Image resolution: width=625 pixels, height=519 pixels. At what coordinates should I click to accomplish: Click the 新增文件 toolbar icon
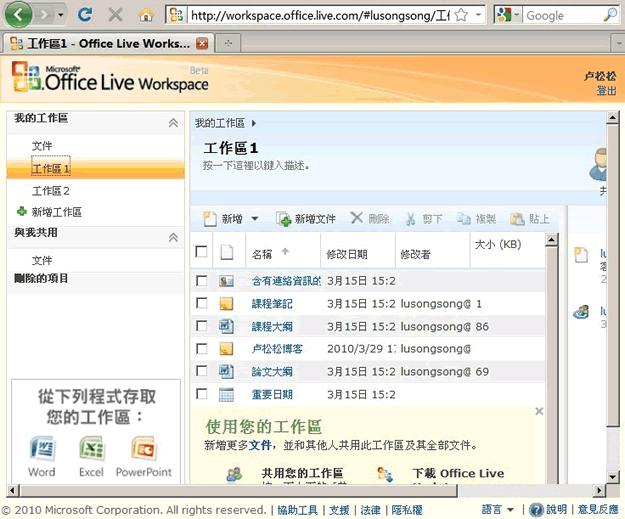pos(284,219)
